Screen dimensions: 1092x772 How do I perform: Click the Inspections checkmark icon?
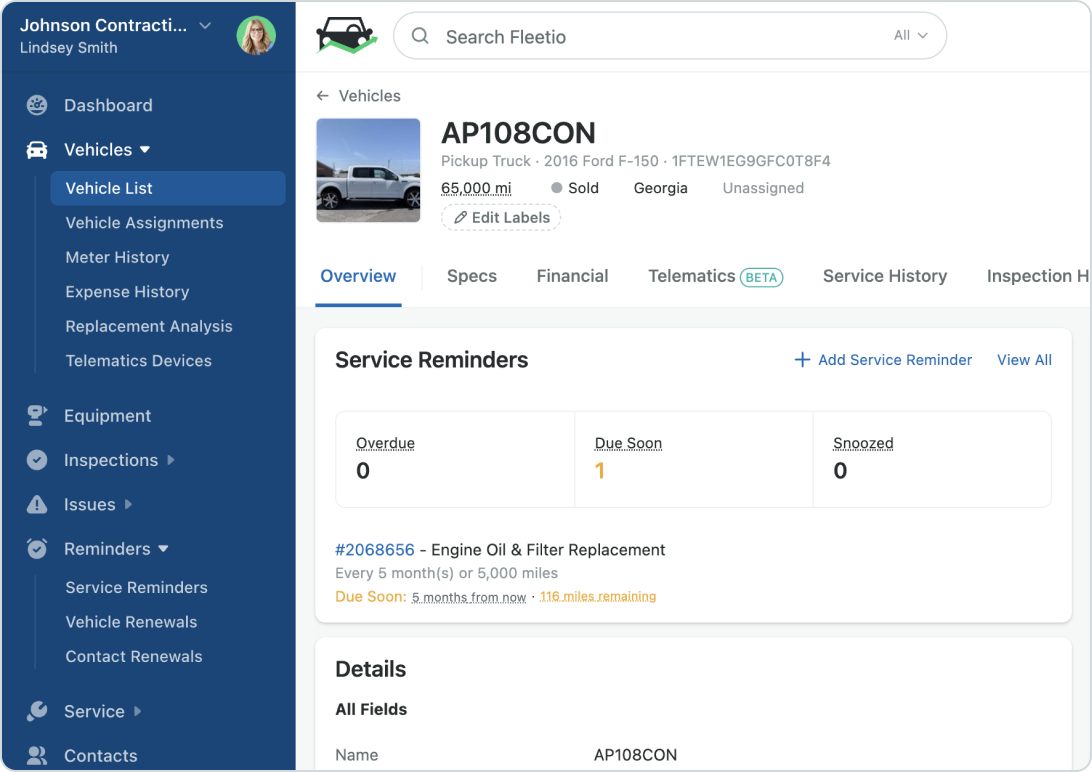click(x=37, y=460)
